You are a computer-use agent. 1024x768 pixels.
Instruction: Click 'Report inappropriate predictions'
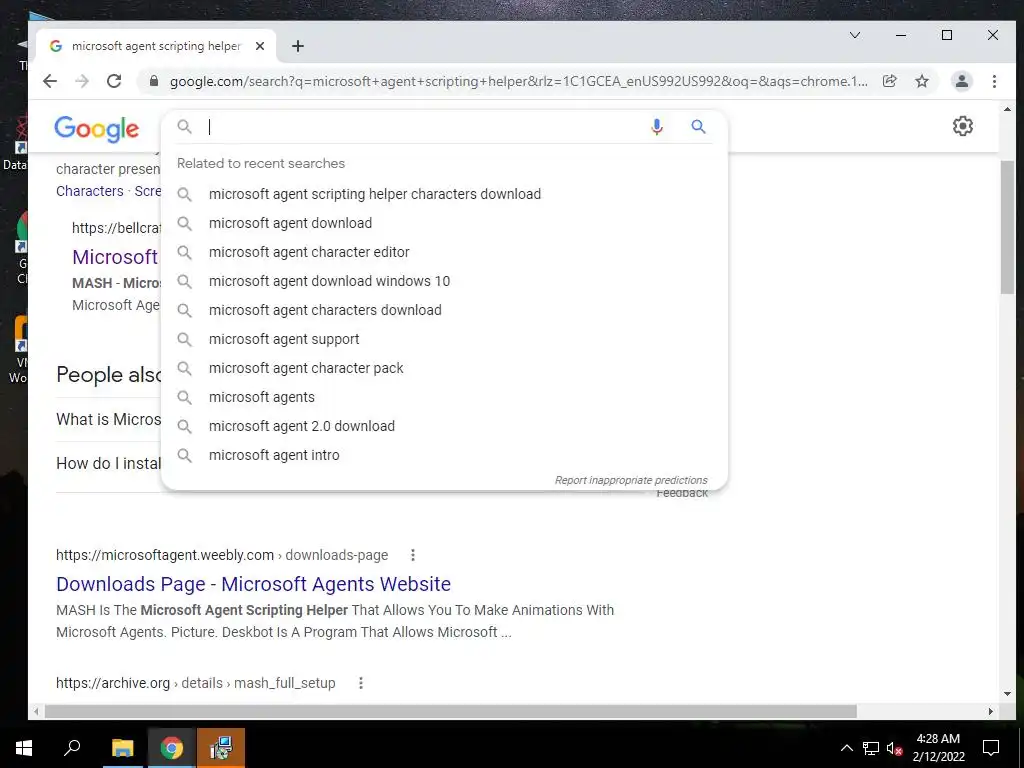tap(631, 480)
